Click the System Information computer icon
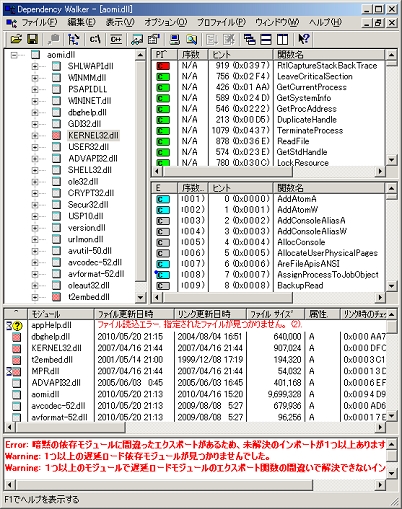The width and height of the screenshot is (402, 509). coord(175,40)
